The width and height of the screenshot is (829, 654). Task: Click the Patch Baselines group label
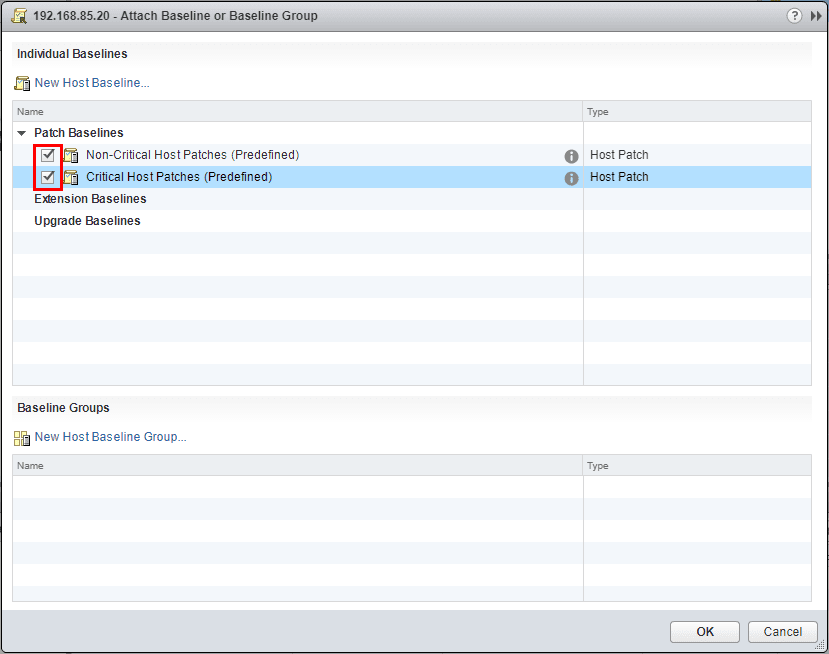(79, 133)
